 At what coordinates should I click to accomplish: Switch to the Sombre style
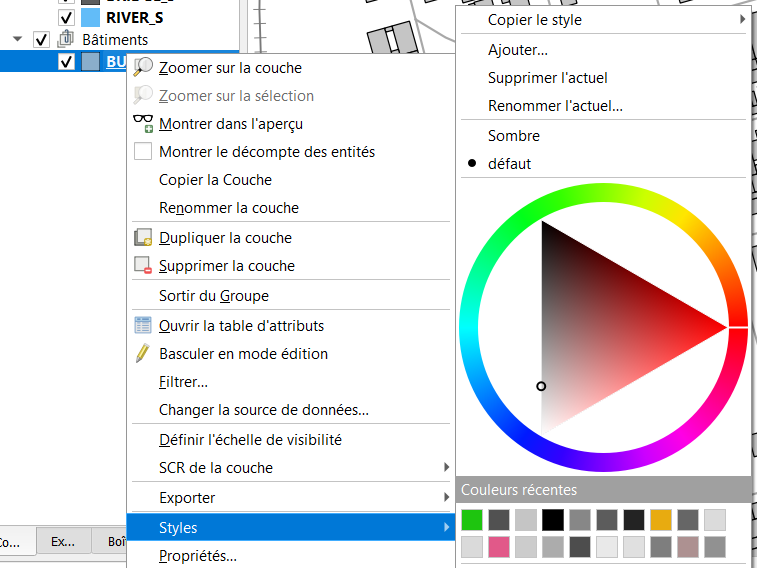point(603,135)
